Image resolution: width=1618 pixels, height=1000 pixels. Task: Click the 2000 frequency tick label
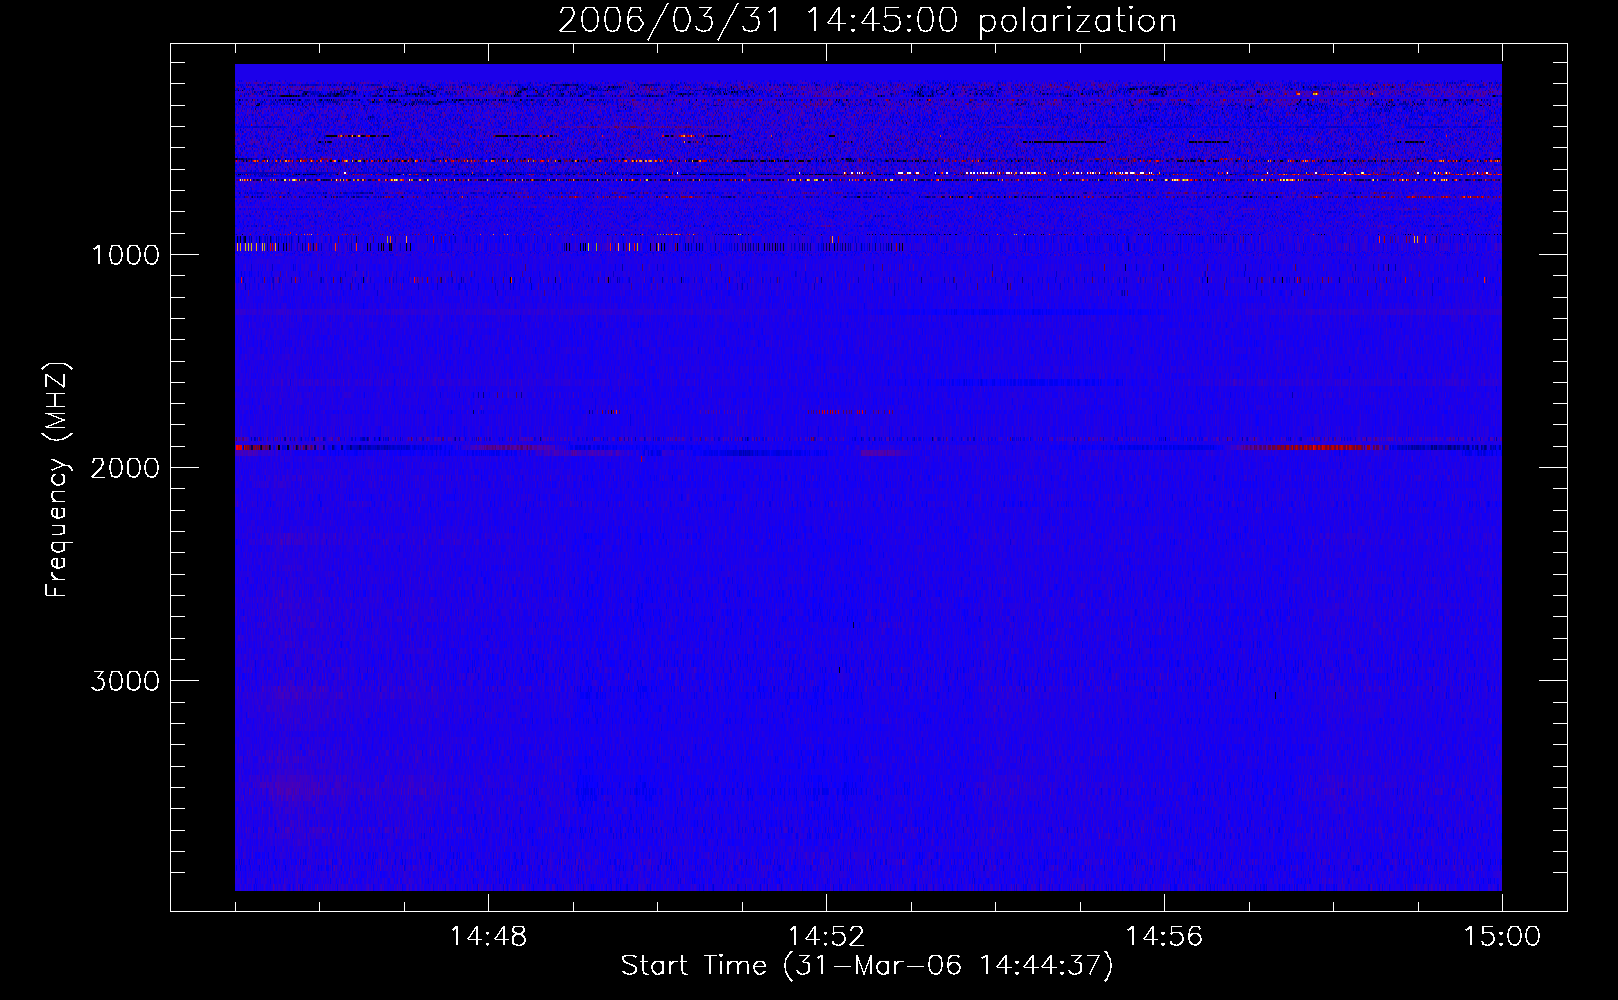(125, 468)
